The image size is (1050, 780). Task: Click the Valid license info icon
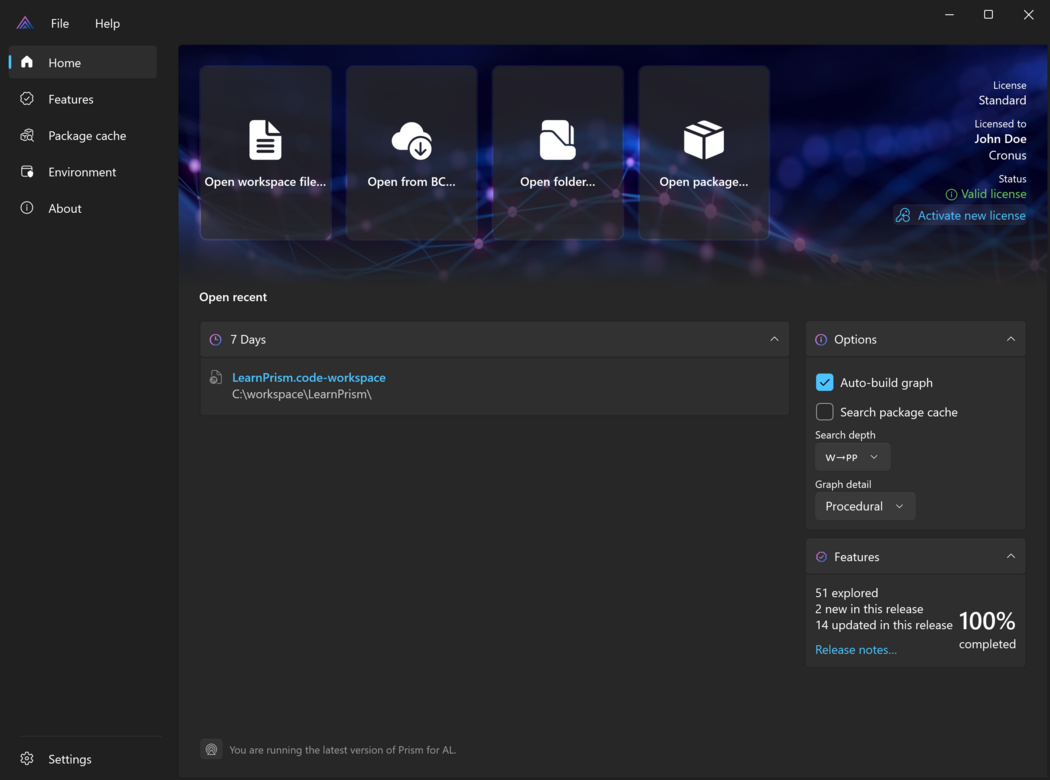951,194
